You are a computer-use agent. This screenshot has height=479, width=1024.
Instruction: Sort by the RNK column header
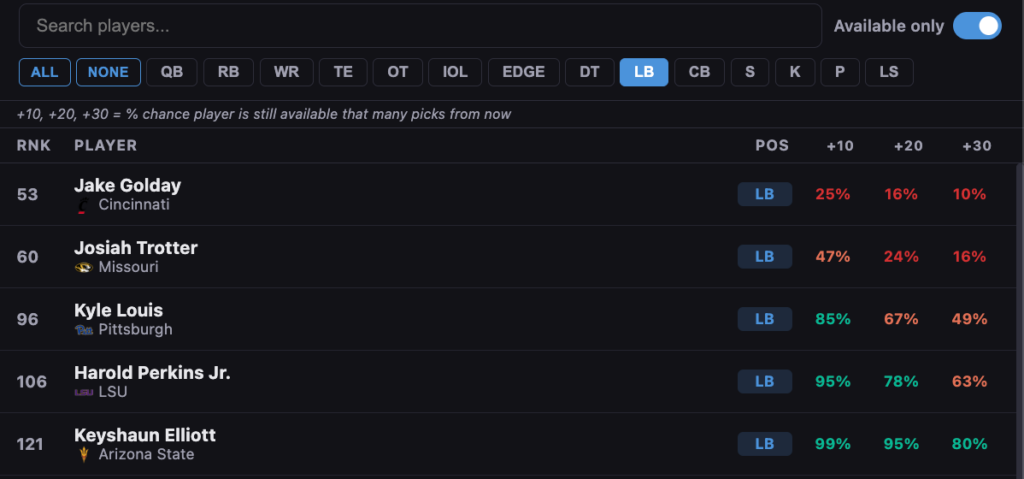pyautogui.click(x=33, y=146)
